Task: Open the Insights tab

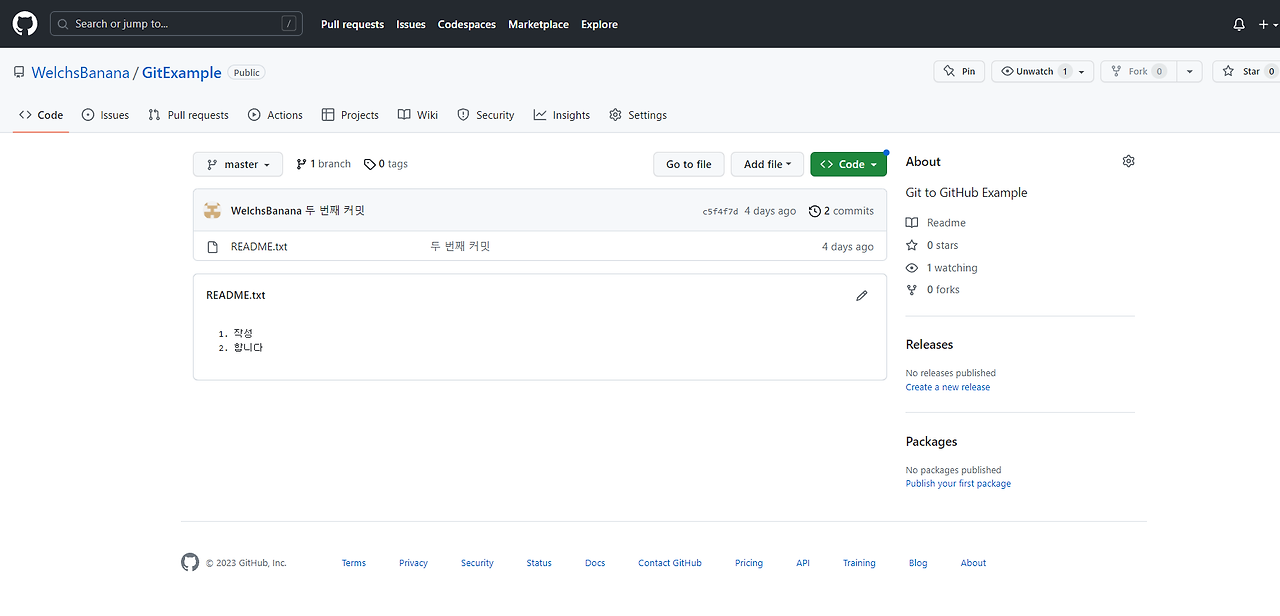Action: (562, 115)
